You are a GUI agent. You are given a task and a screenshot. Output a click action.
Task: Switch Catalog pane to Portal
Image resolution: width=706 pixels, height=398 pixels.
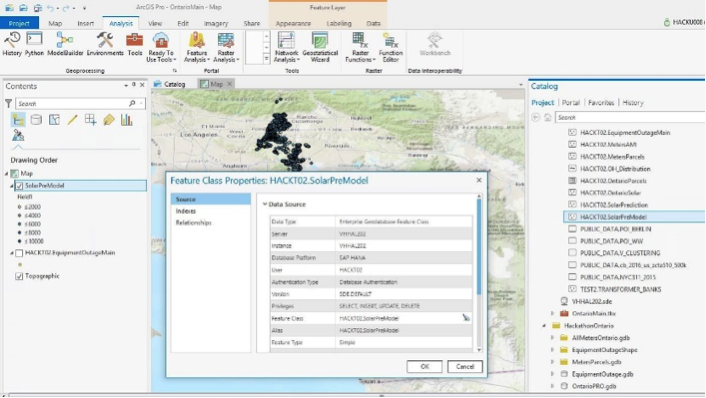[x=571, y=103]
